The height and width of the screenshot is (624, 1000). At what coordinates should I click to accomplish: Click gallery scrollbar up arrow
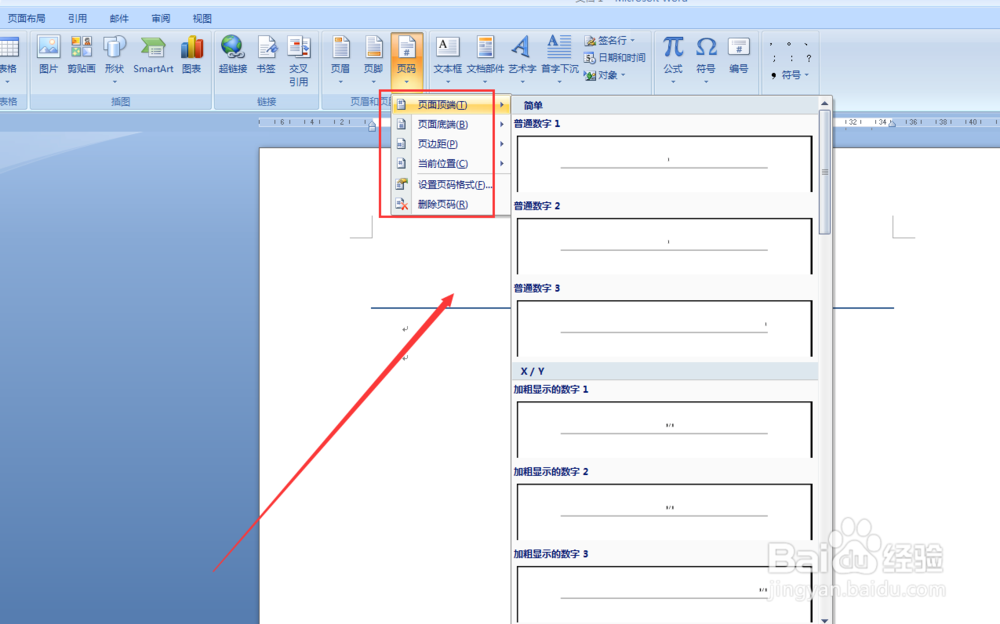[x=825, y=103]
